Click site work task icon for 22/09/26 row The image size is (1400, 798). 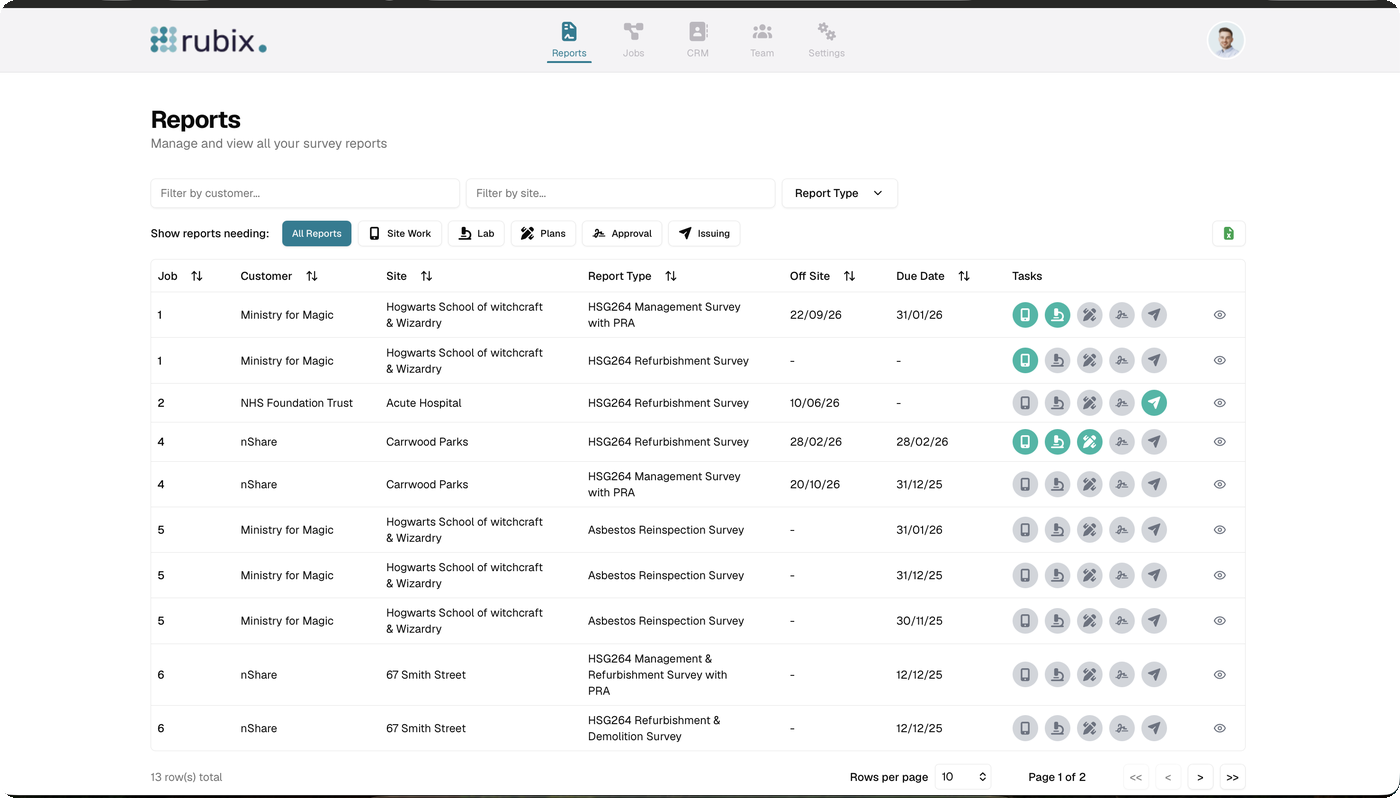pyautogui.click(x=1025, y=315)
